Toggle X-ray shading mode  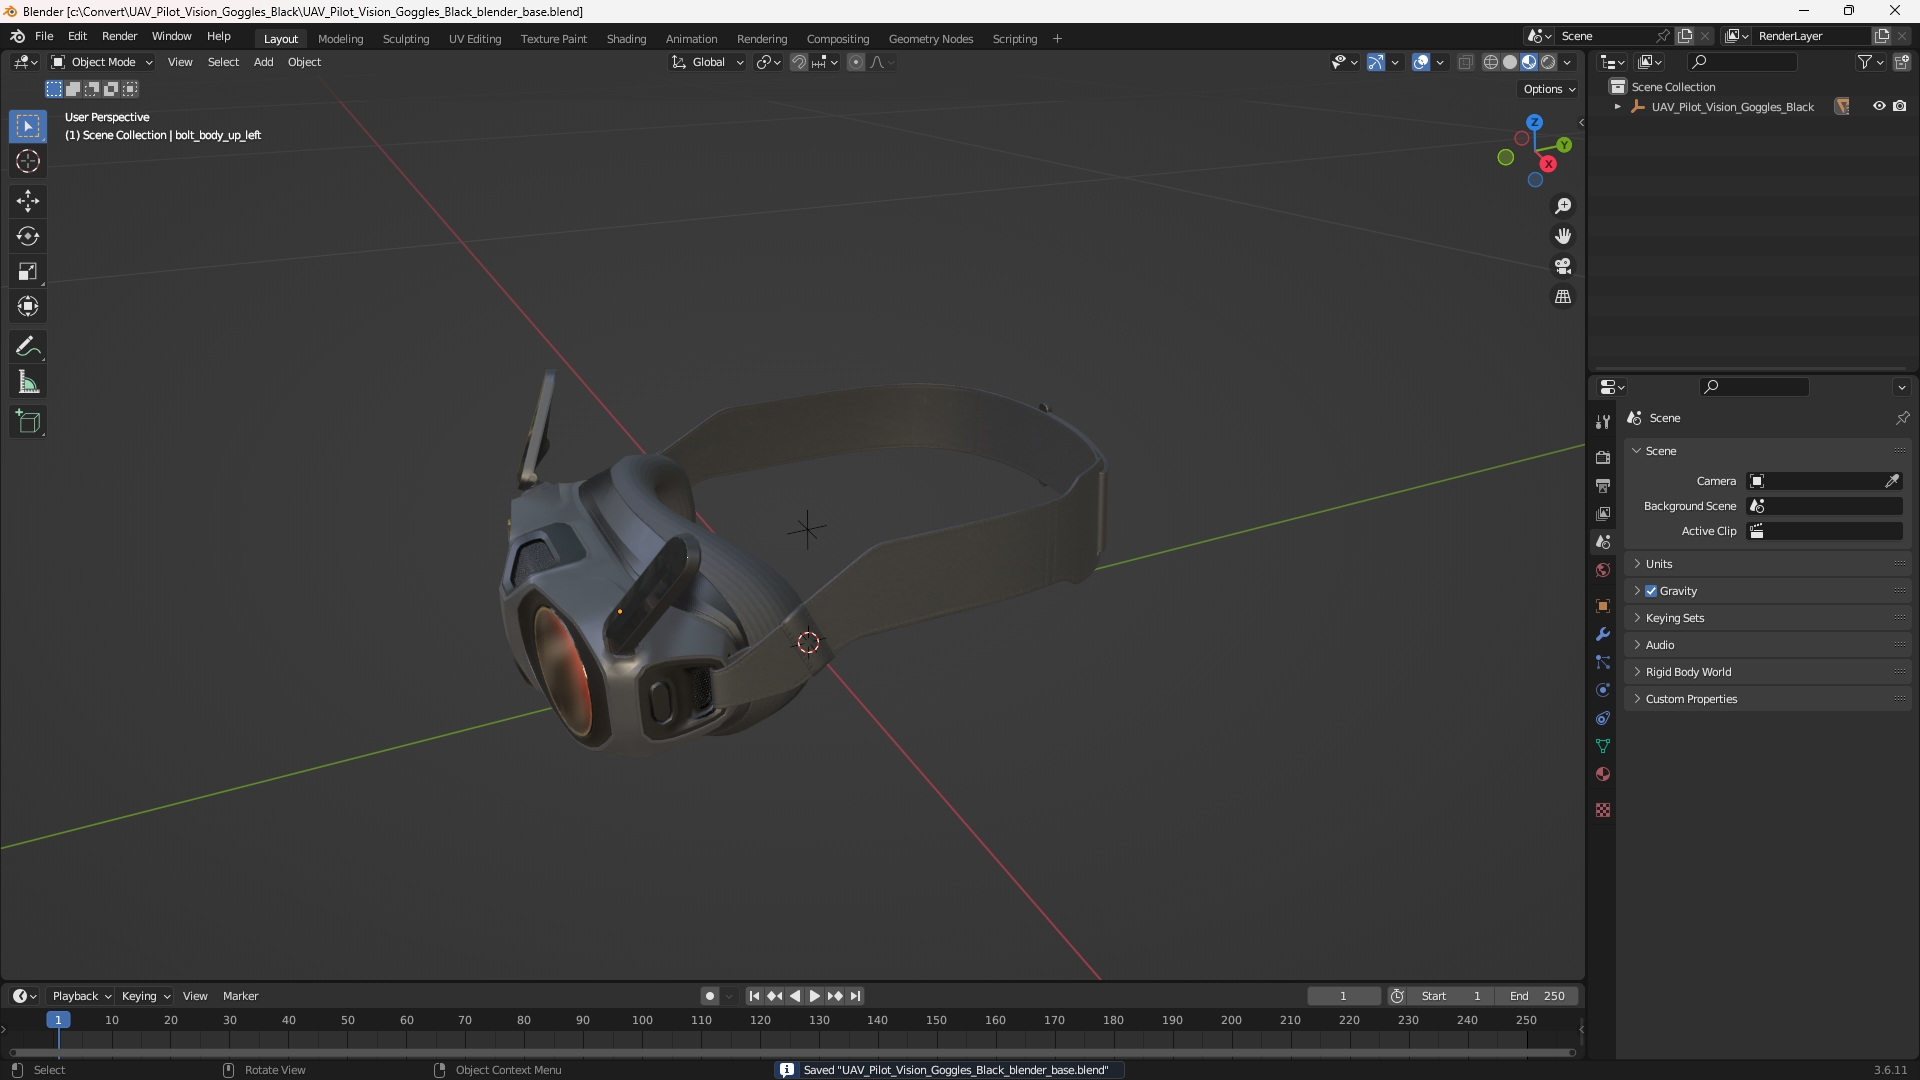pos(1466,62)
